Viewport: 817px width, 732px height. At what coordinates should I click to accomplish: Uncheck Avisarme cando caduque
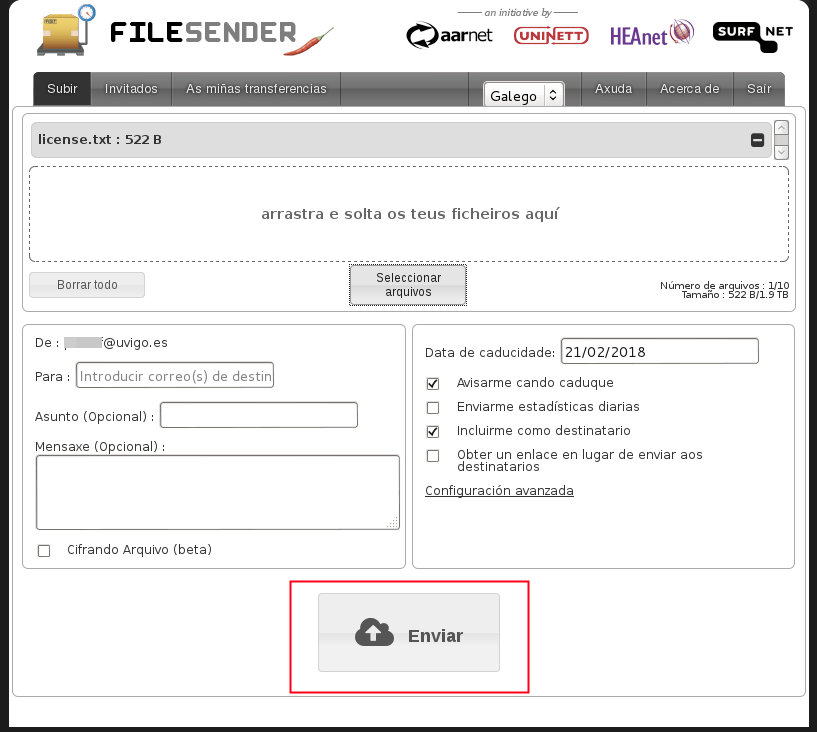[433, 383]
